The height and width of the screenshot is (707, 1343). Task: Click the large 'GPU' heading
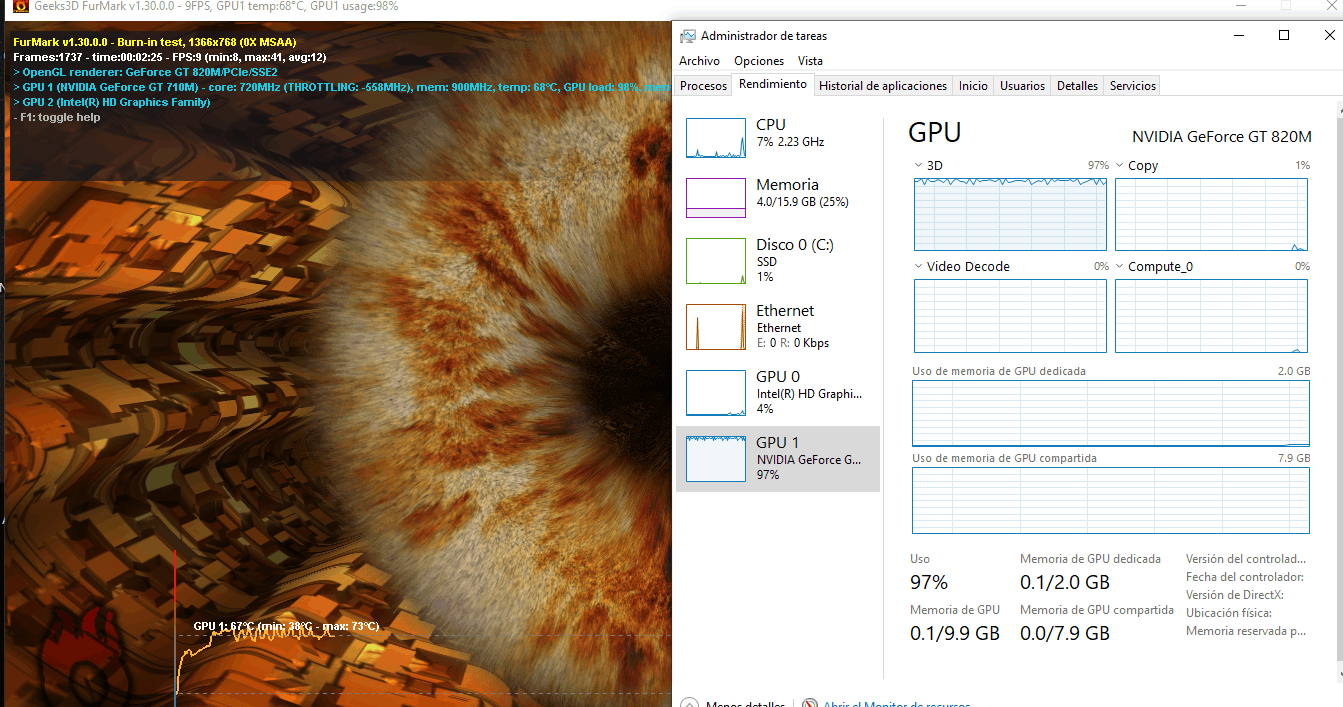(x=934, y=133)
